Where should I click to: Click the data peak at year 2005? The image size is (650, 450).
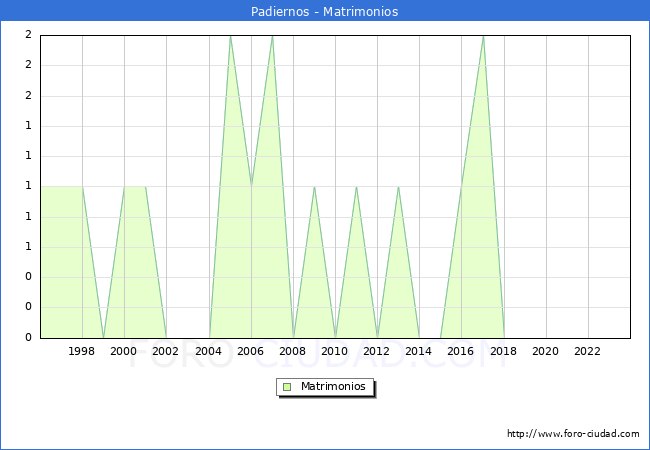tap(230, 37)
